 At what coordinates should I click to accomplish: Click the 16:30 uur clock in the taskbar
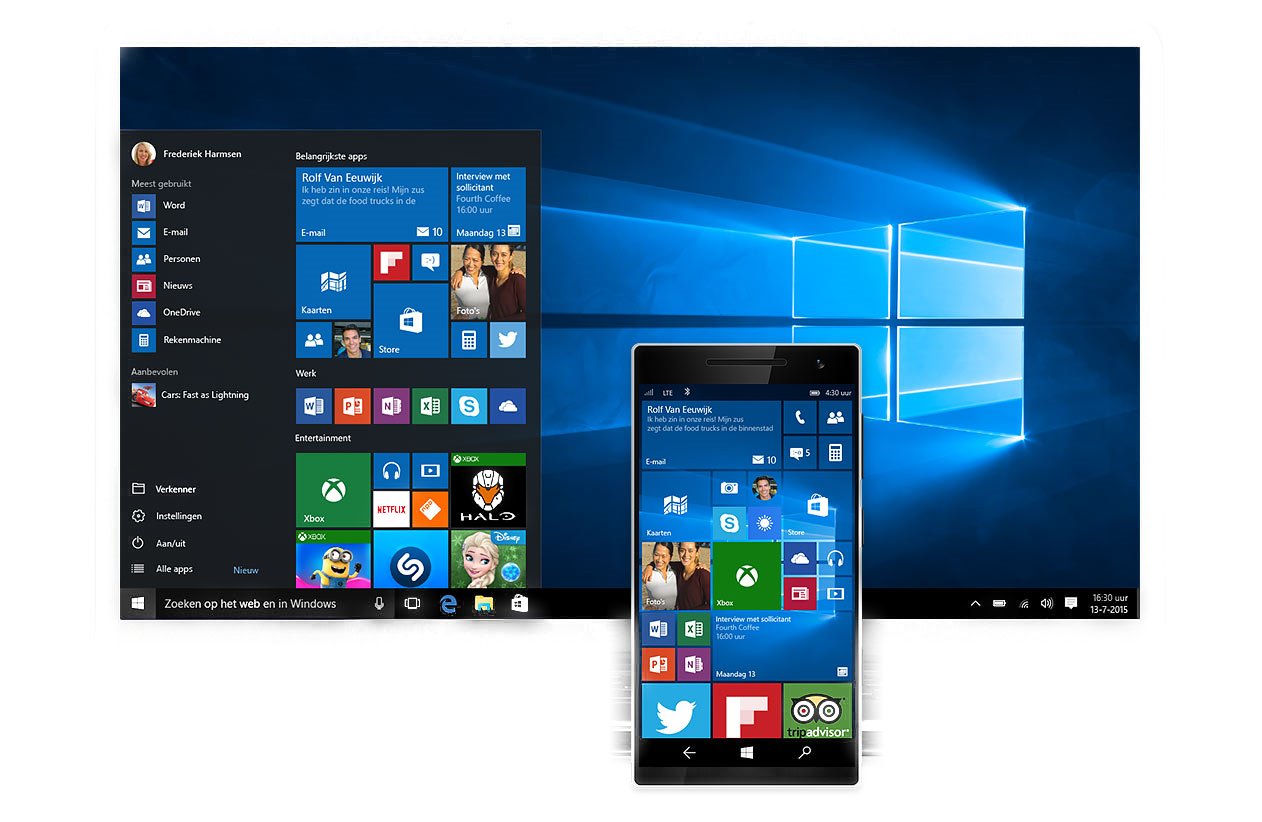[x=1109, y=603]
